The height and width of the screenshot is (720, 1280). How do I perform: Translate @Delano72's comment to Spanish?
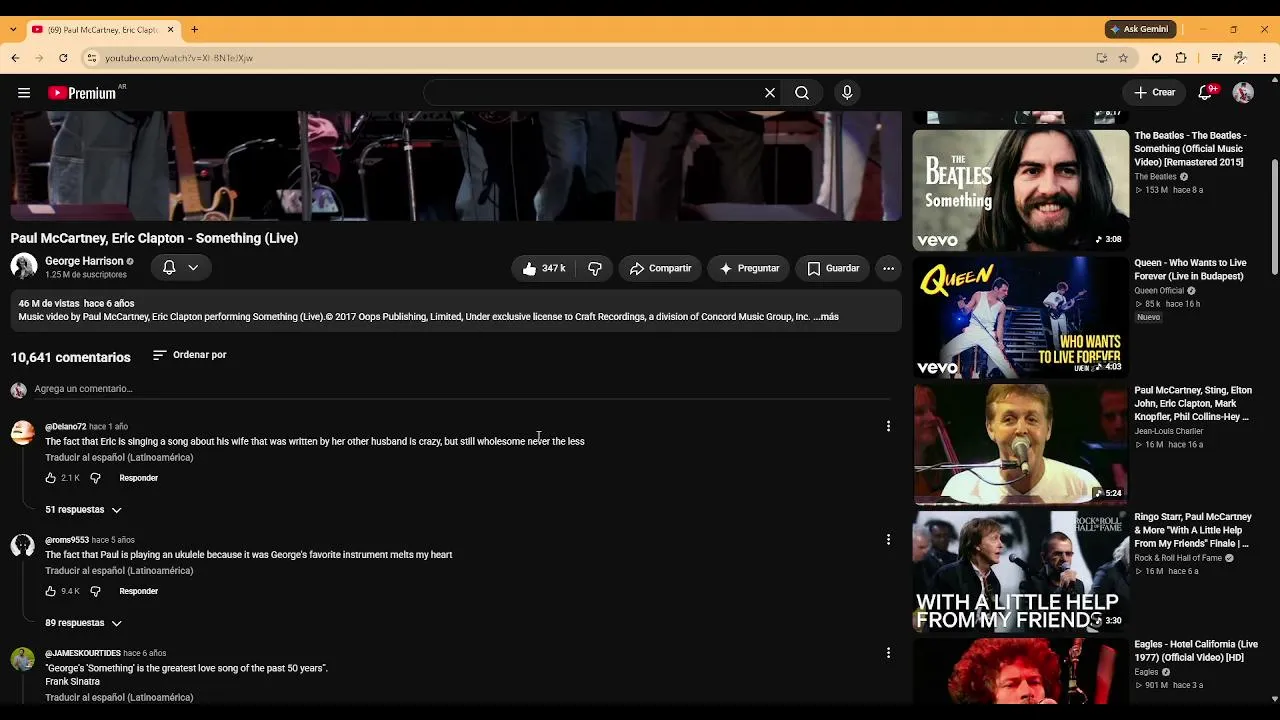tap(119, 458)
